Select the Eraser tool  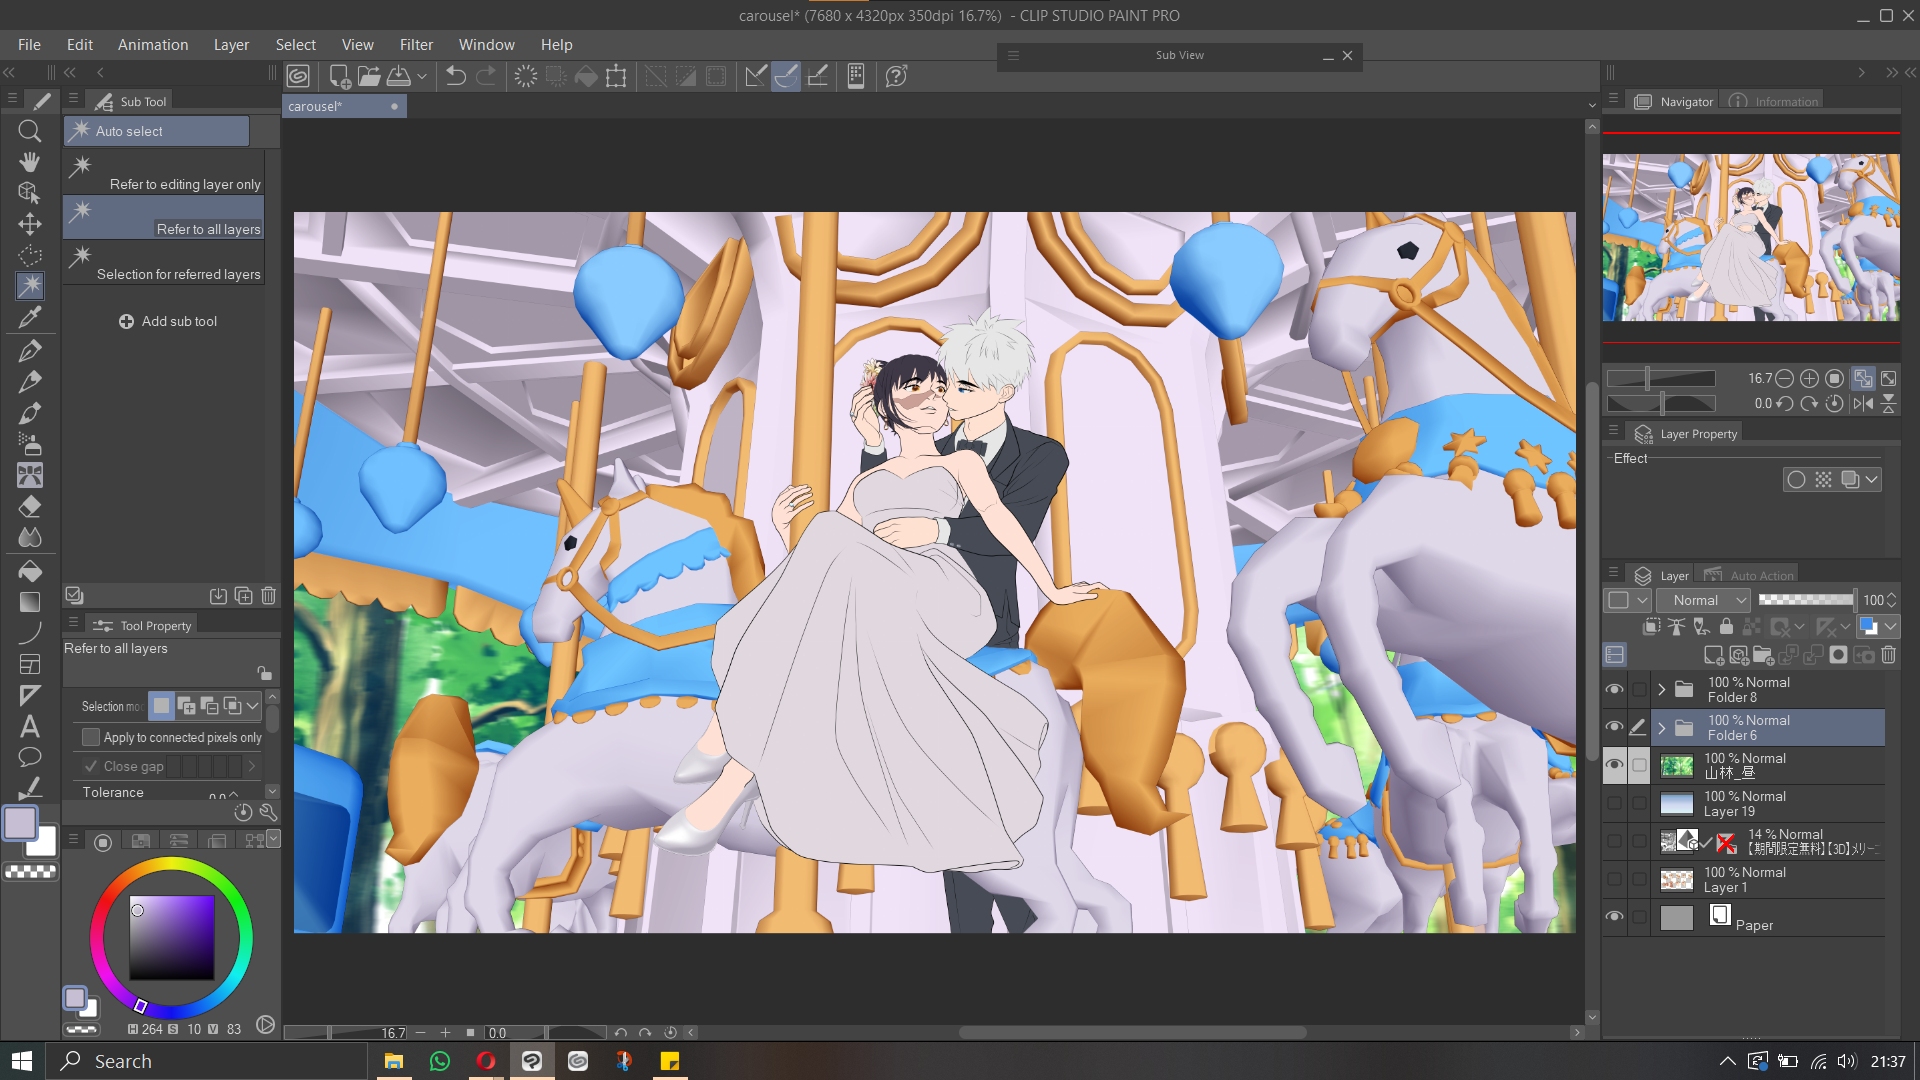(30, 506)
